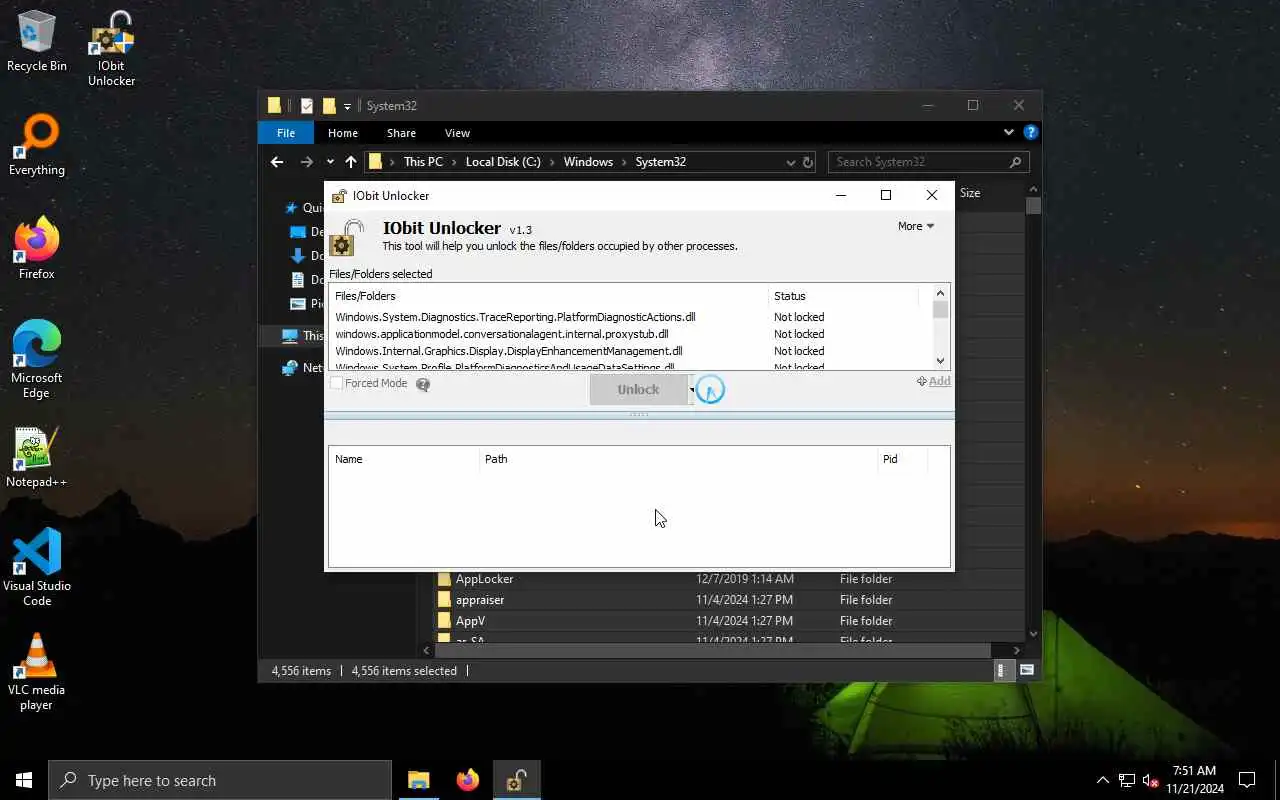Click the Pid column header

(903, 459)
